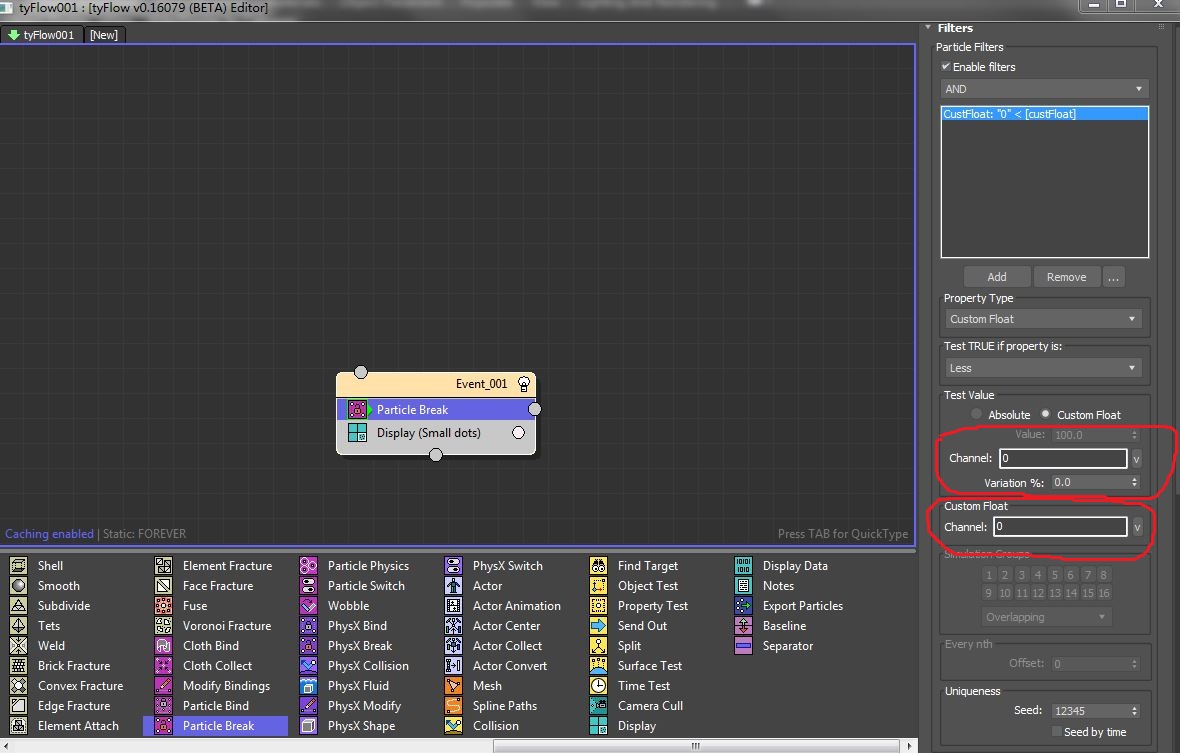Open the Less comparison dropdown

(x=1044, y=368)
